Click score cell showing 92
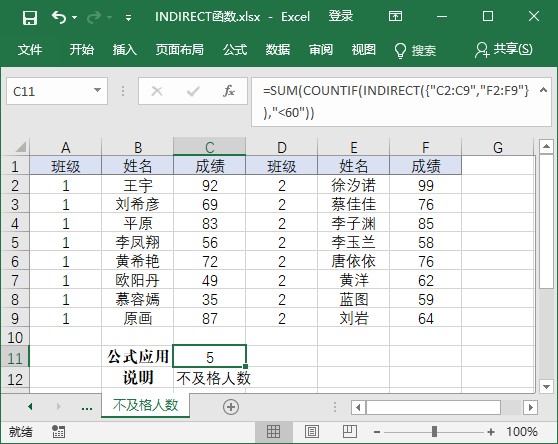558x444 pixels. click(x=210, y=186)
